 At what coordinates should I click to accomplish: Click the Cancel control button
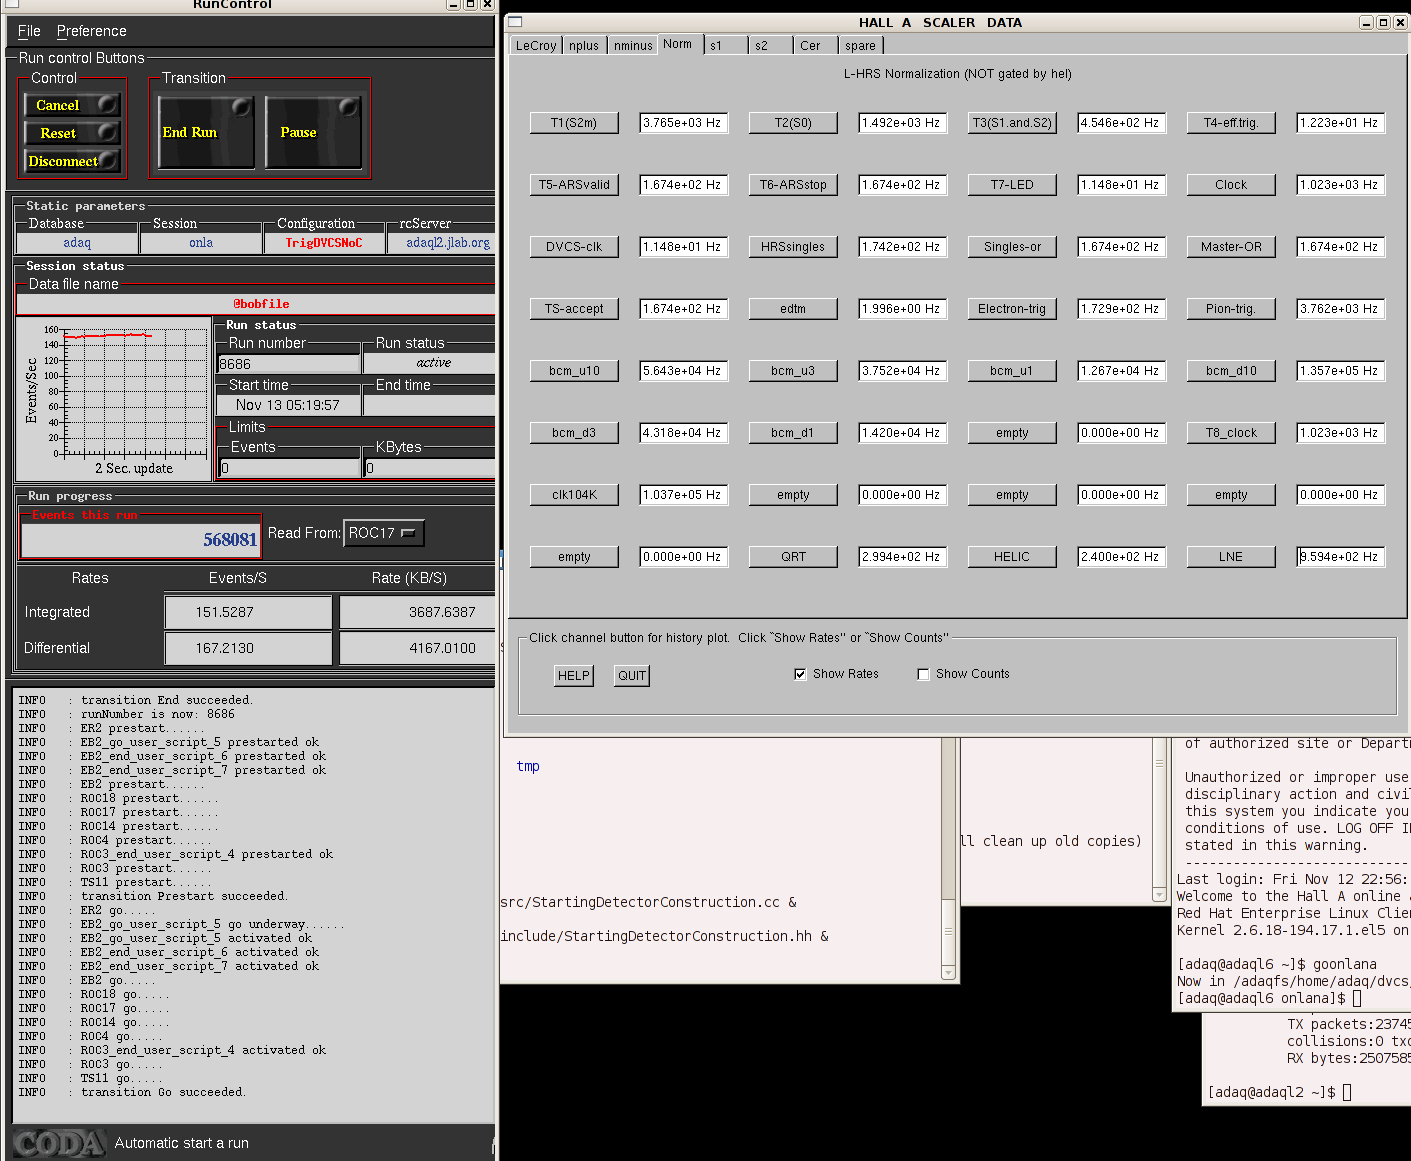coord(72,105)
